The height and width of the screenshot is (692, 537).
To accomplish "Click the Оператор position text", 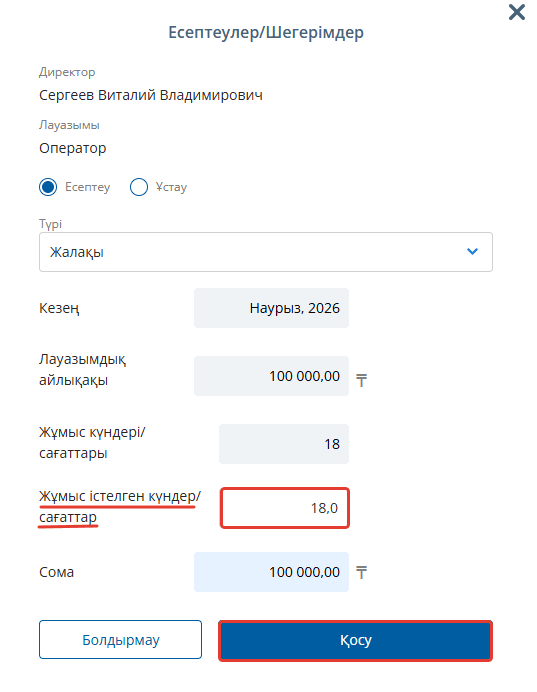I will coord(73,148).
